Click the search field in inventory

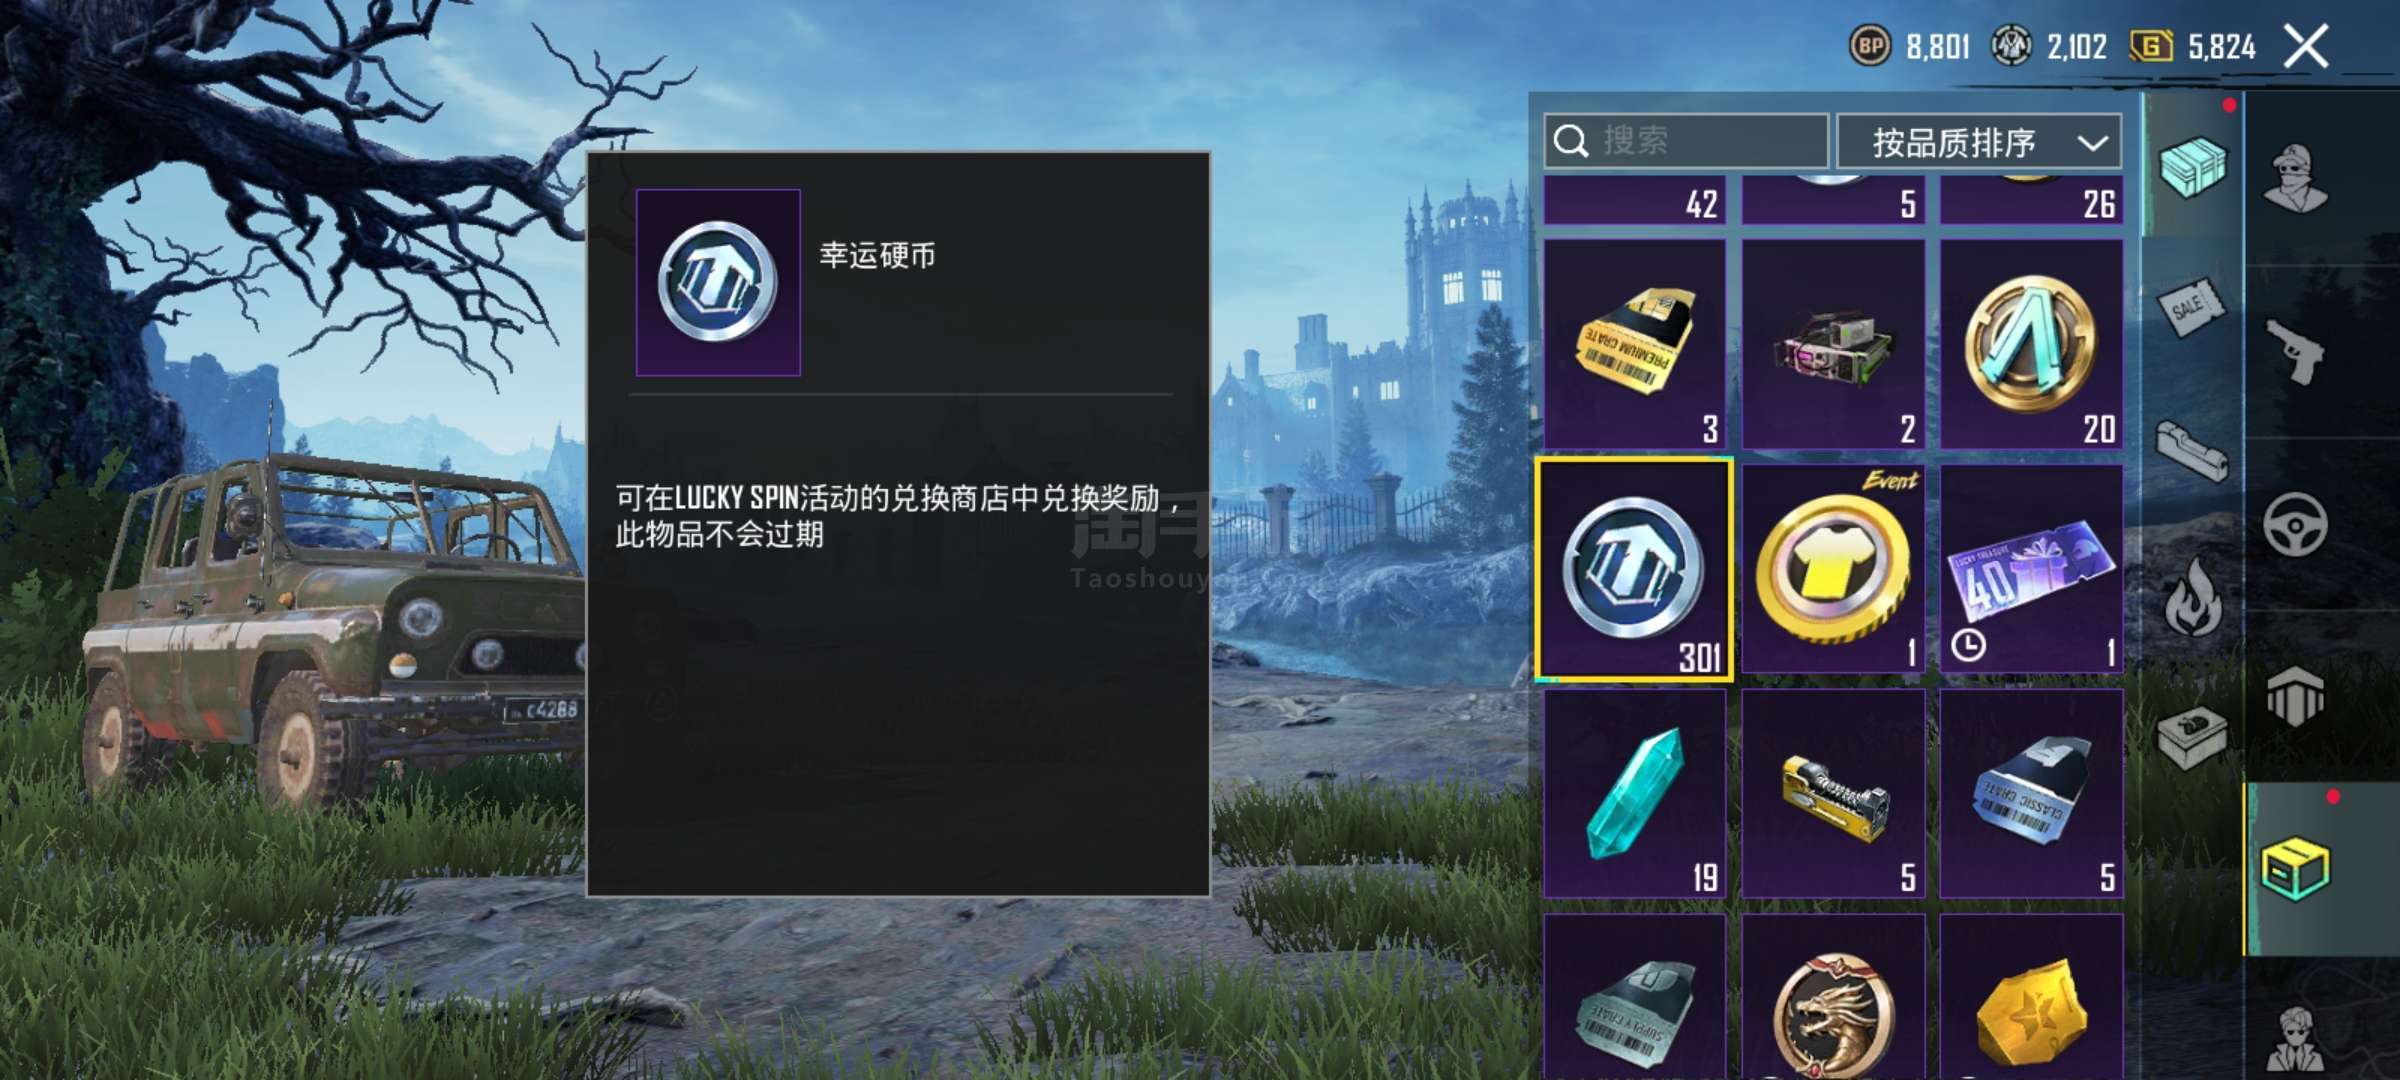pos(1686,141)
